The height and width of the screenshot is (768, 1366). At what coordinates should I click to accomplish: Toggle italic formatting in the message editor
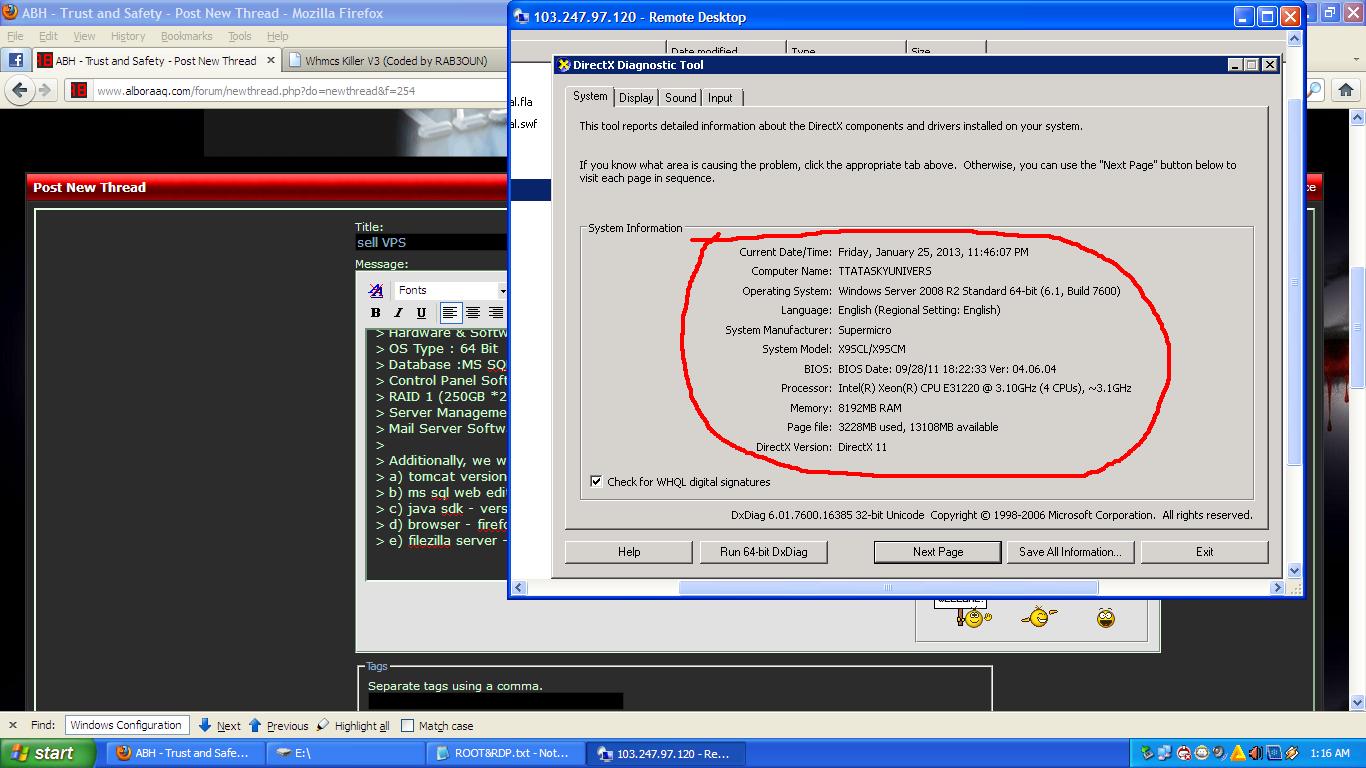(x=398, y=313)
